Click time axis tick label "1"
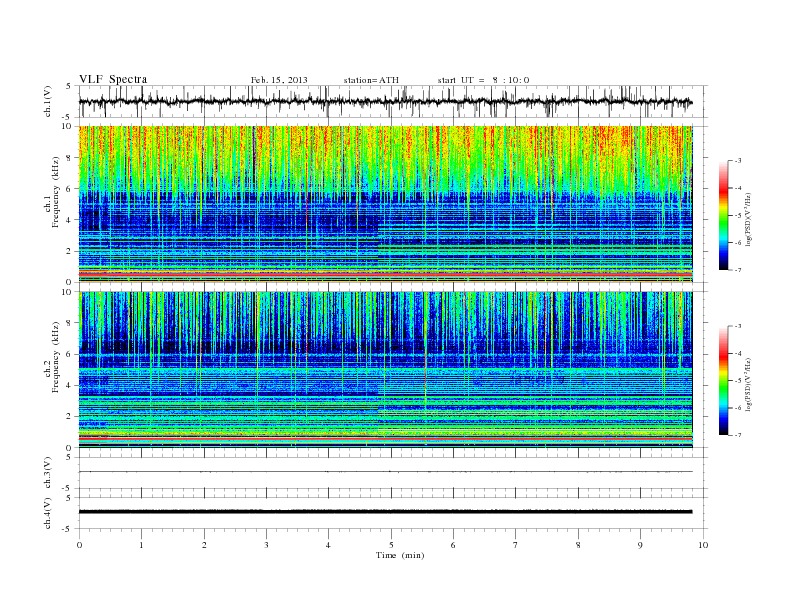Screen dimensions: 792x612 coord(141,545)
